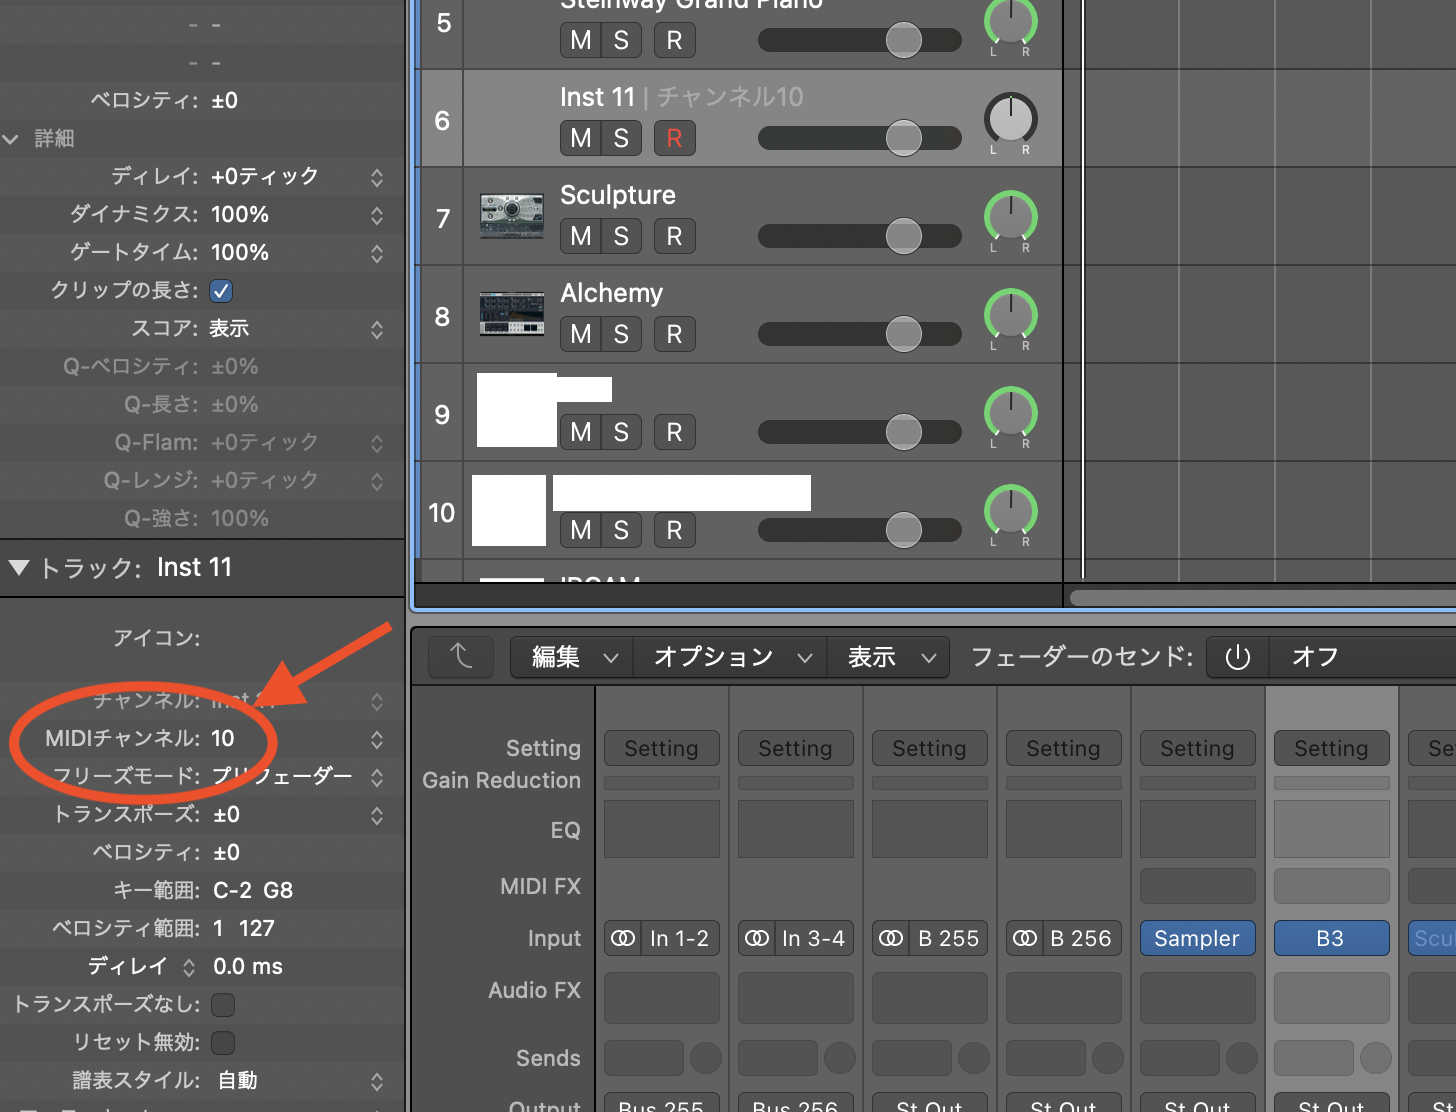Click the stereo format icon beside B 255
The width and height of the screenshot is (1456, 1112).
tap(891, 938)
